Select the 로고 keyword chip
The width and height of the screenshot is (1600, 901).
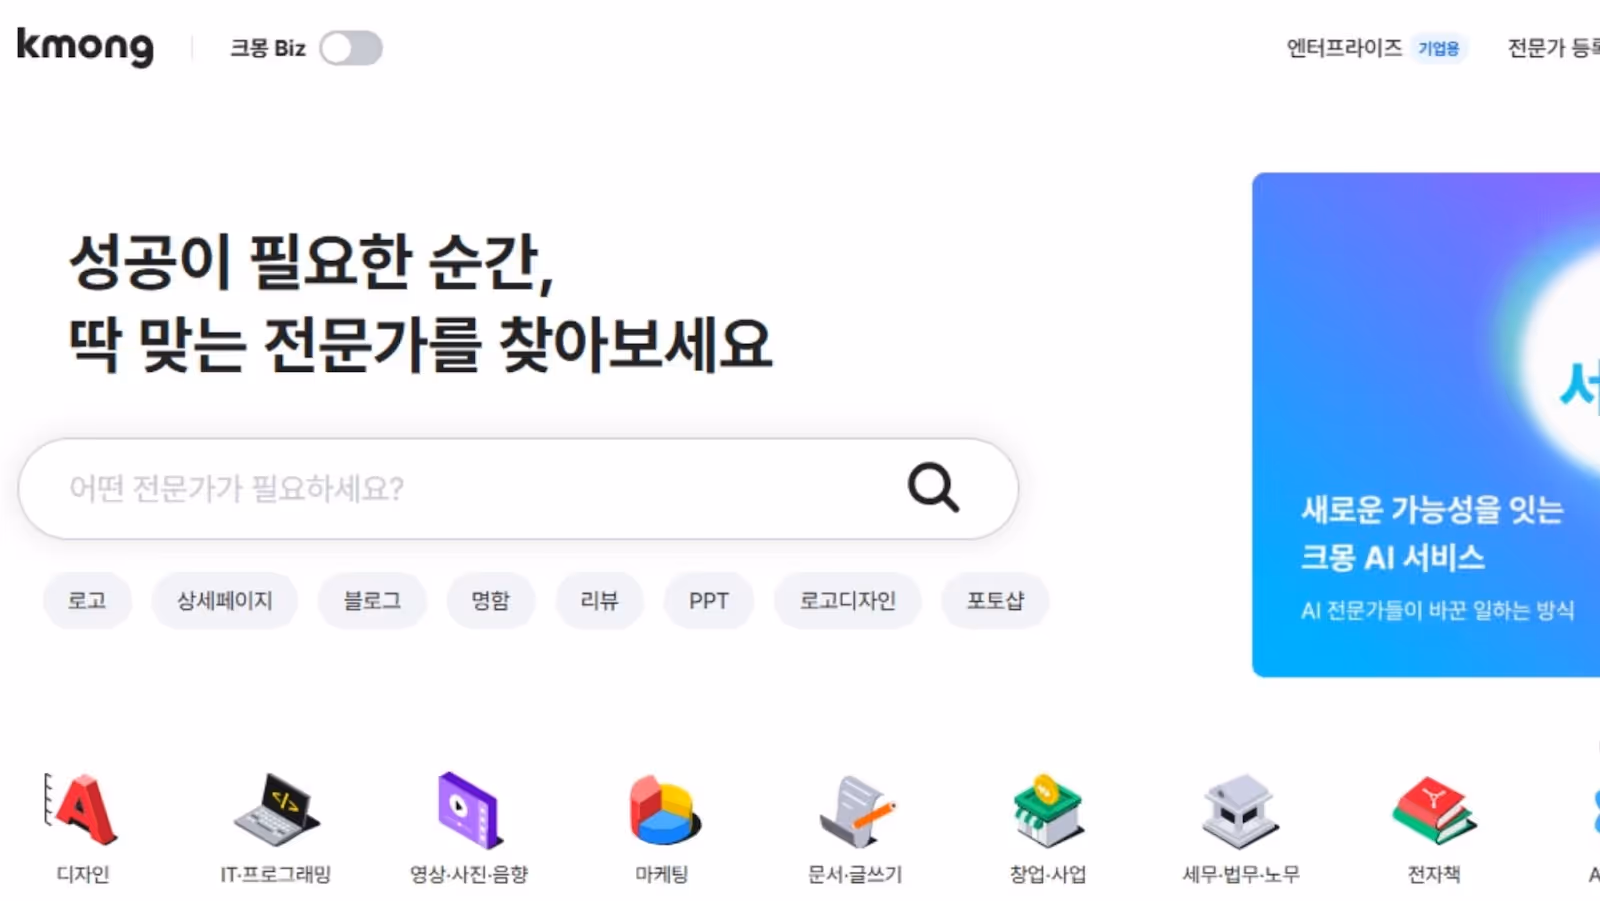[x=87, y=601]
